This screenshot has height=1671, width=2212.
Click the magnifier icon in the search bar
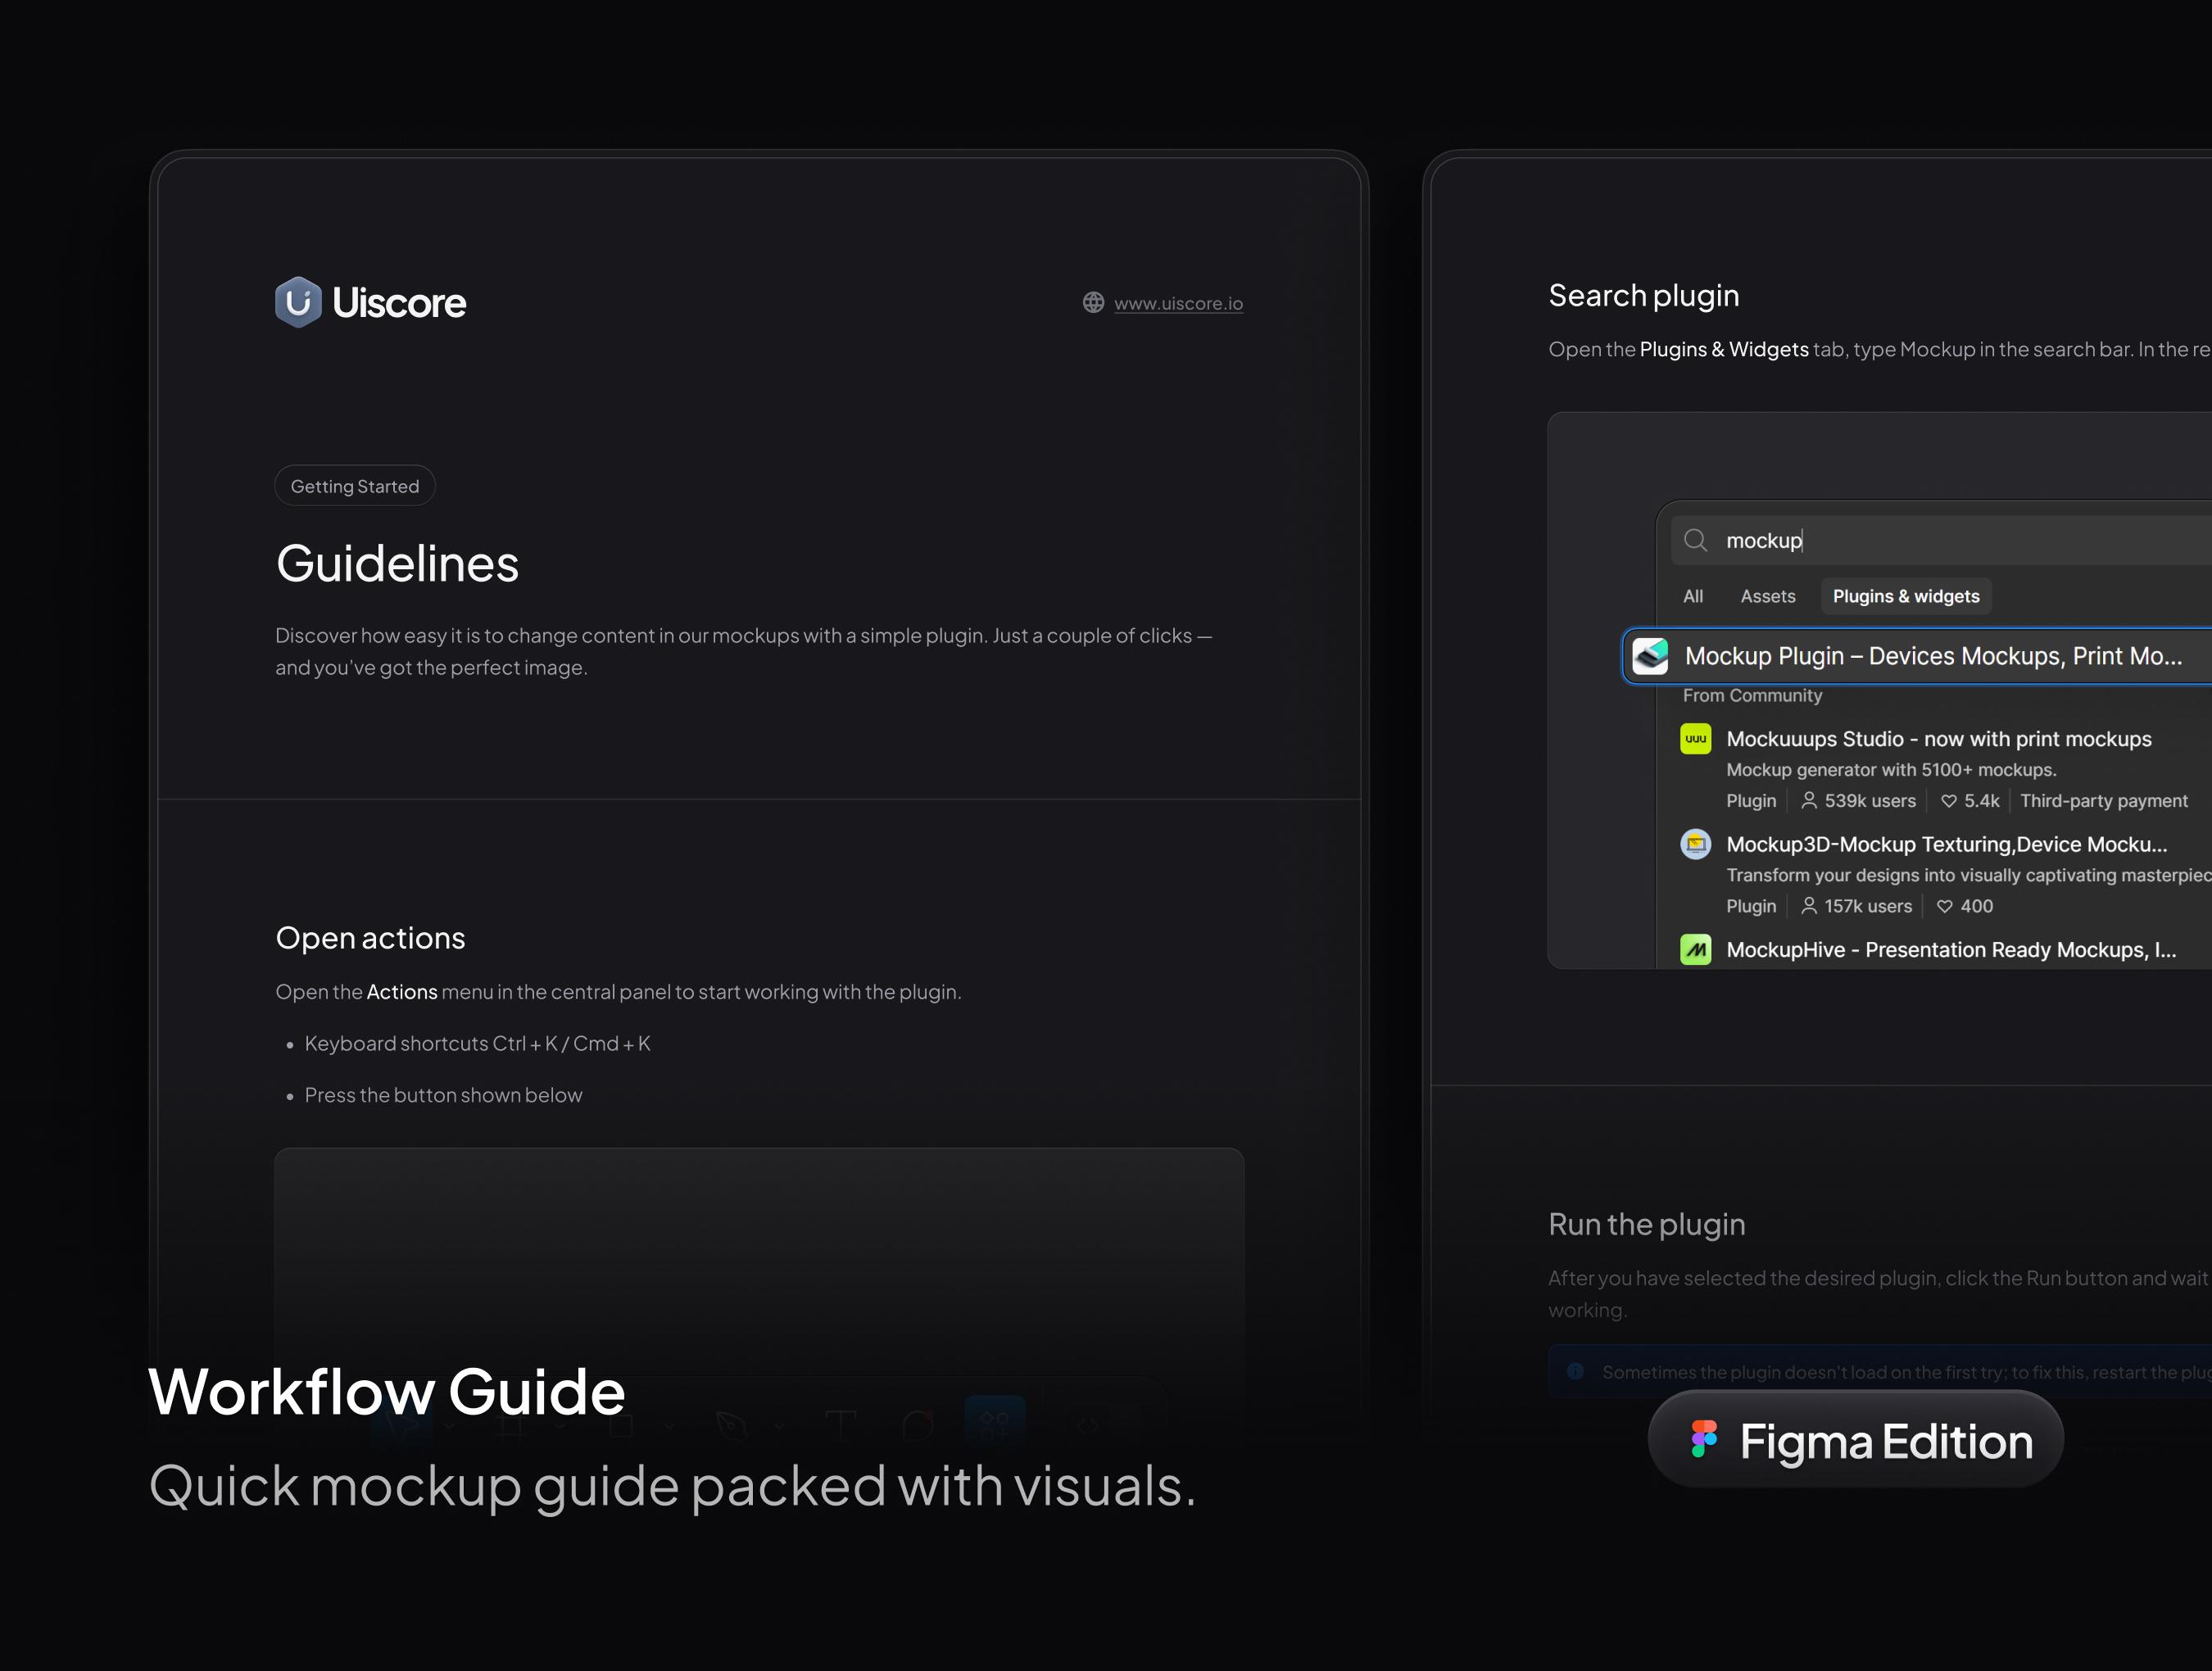pos(1695,540)
